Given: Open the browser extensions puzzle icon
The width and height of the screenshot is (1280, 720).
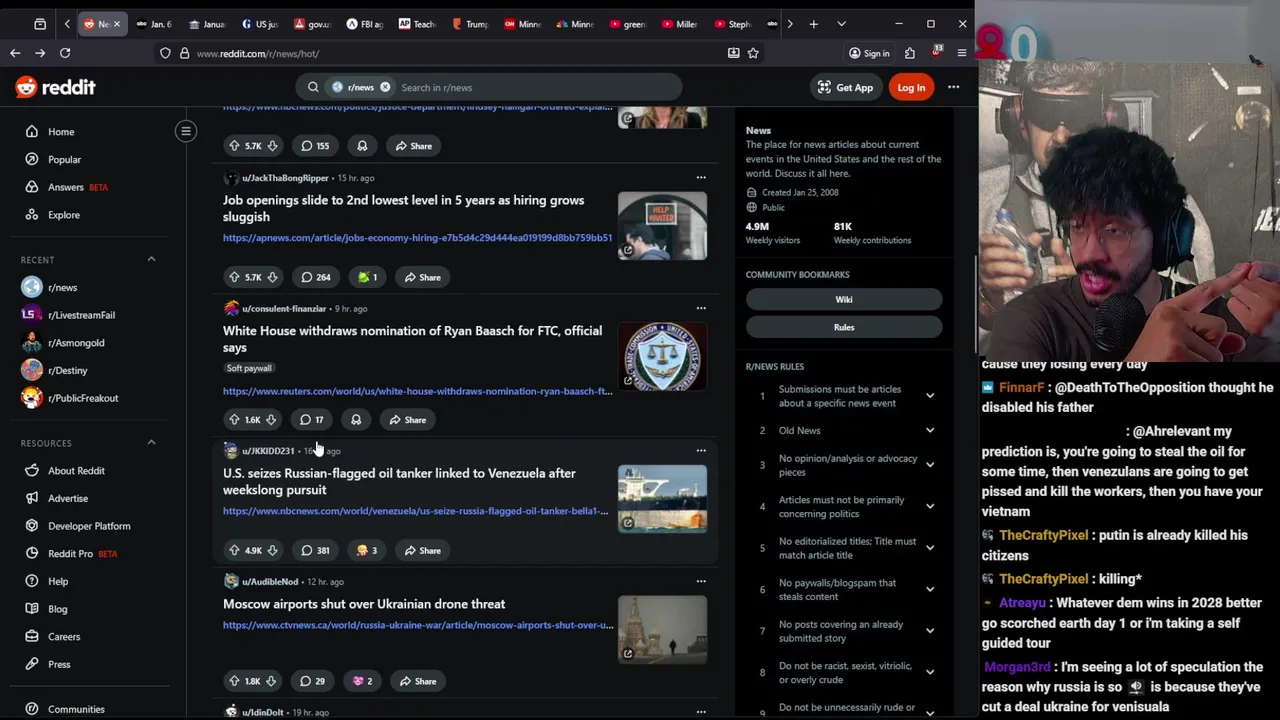Looking at the screenshot, I should 909,53.
